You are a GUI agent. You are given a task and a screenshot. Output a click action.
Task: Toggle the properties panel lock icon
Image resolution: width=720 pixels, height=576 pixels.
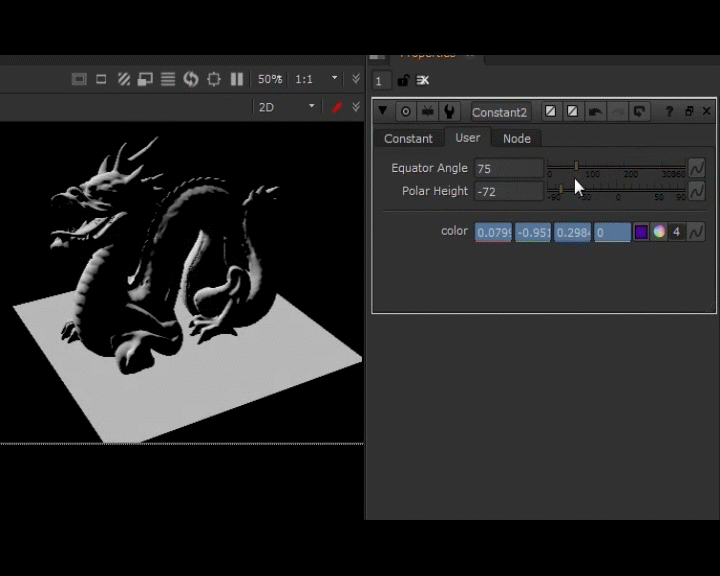tap(403, 80)
